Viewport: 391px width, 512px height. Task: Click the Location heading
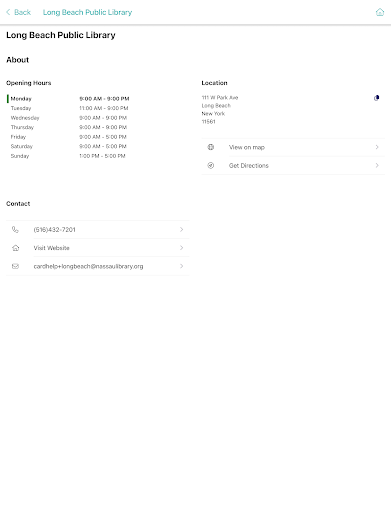pyautogui.click(x=214, y=83)
